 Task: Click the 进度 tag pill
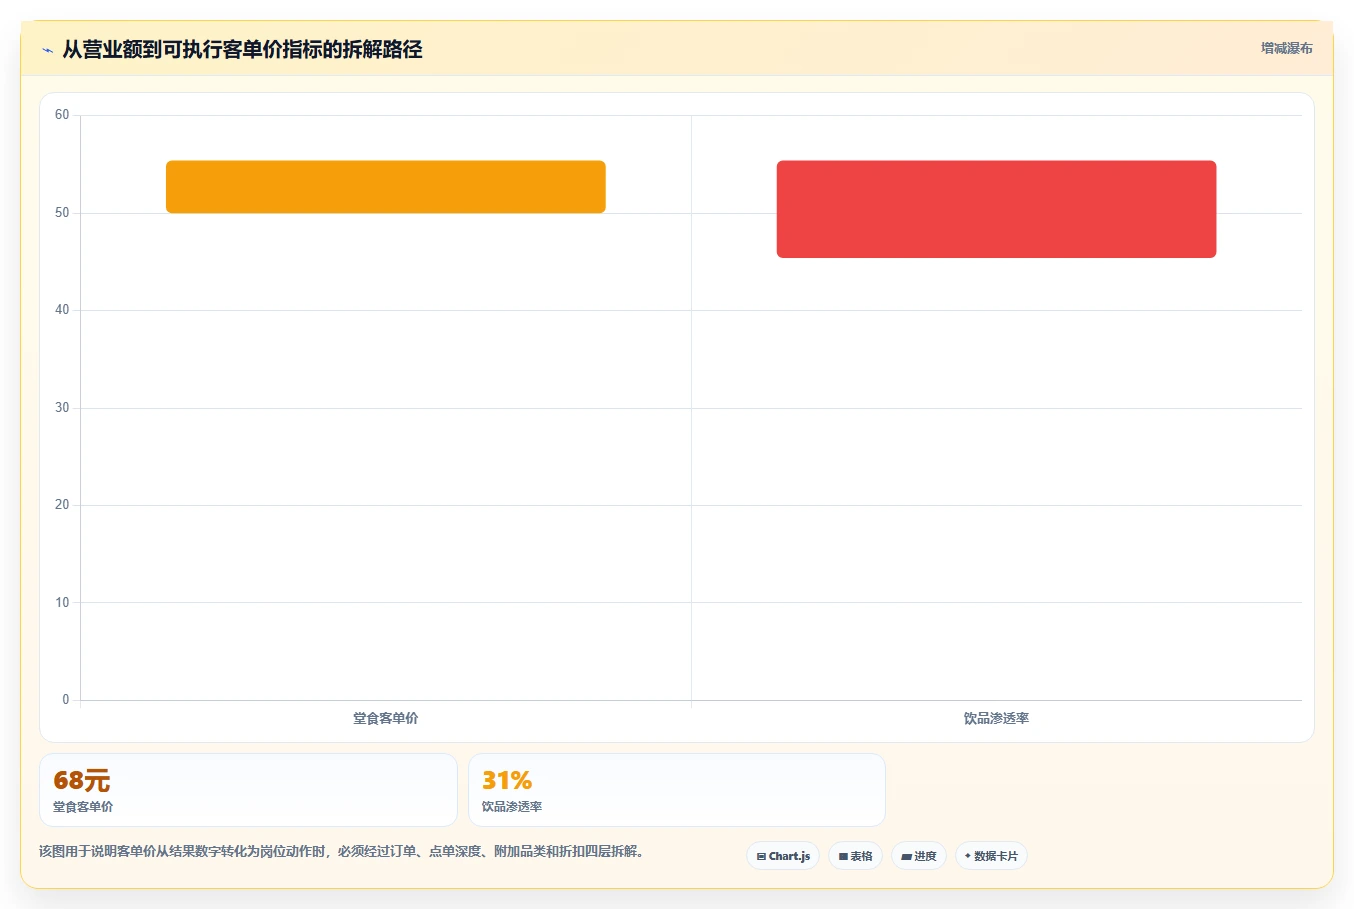[x=919, y=856]
